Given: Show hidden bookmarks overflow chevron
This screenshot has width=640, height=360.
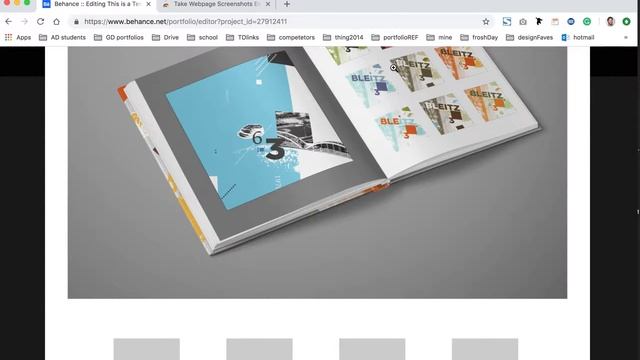Looking at the screenshot, I should point(626,38).
